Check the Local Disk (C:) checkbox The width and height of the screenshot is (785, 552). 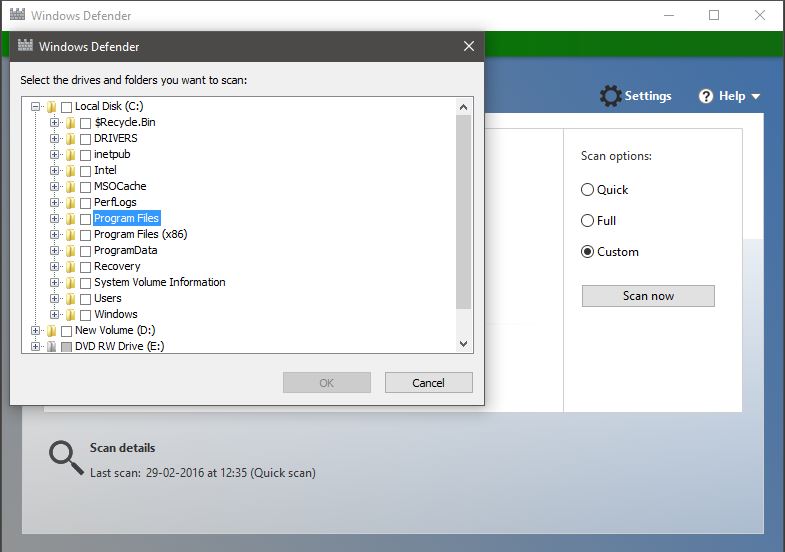(x=67, y=107)
